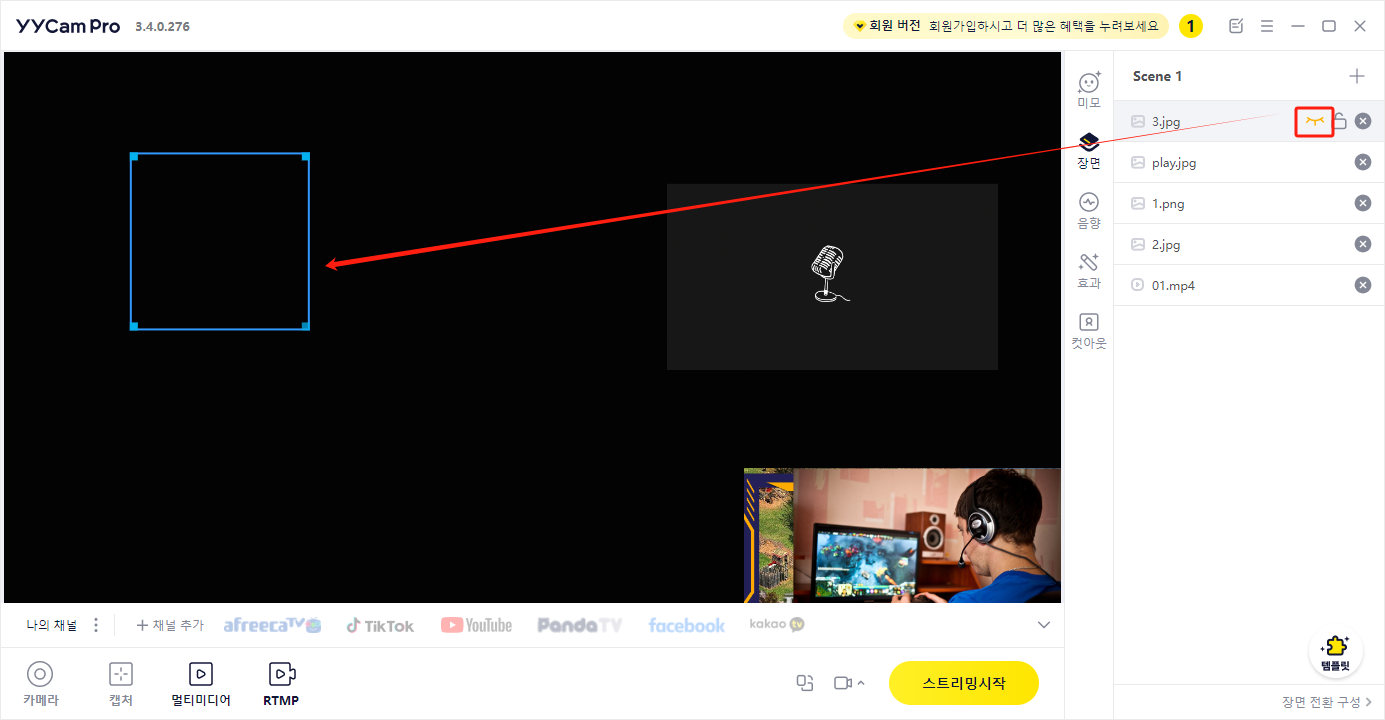Remove the 2.jpg layer
1385x720 pixels.
click(x=1363, y=244)
